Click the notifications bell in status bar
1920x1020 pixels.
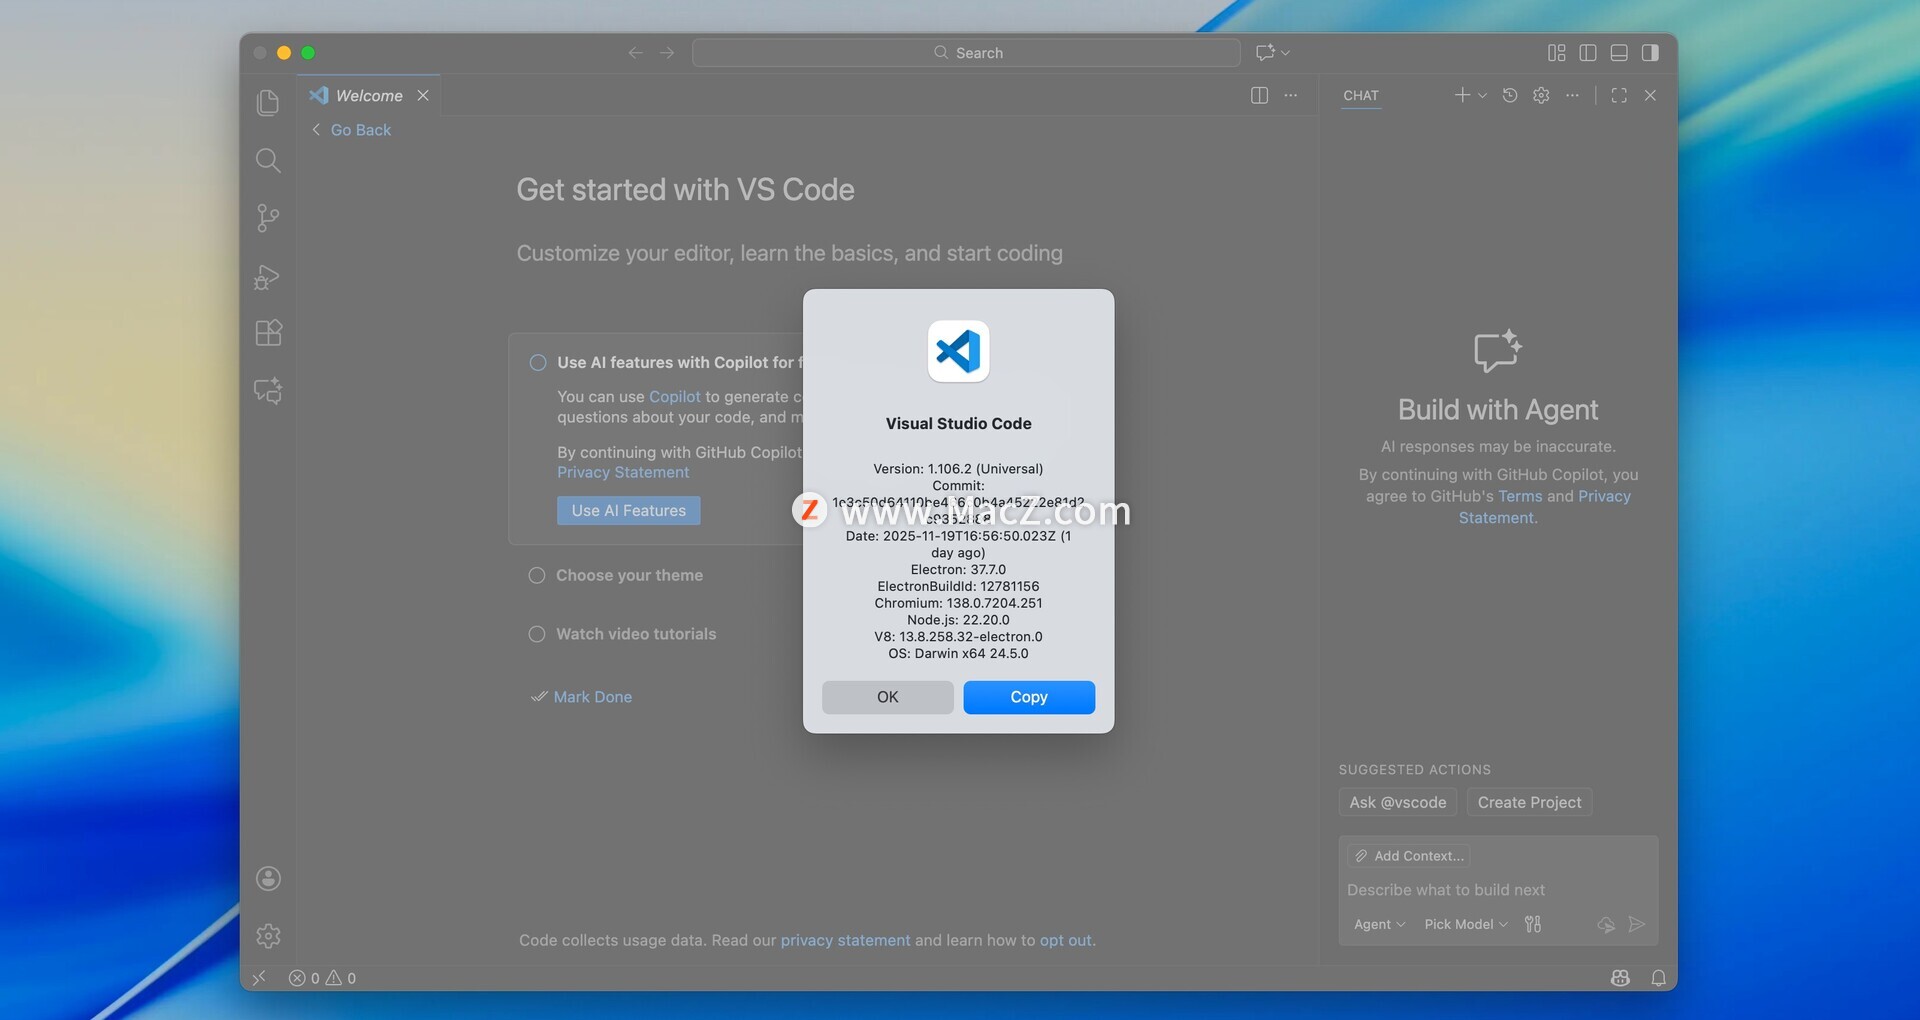click(1658, 978)
